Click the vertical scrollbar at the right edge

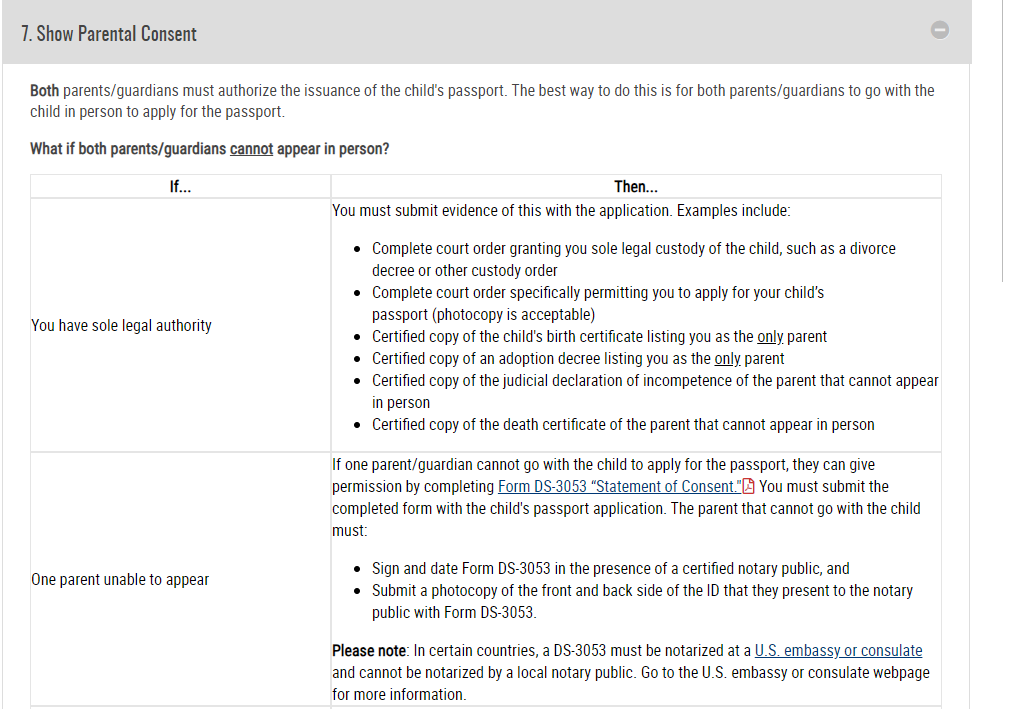1002,140
